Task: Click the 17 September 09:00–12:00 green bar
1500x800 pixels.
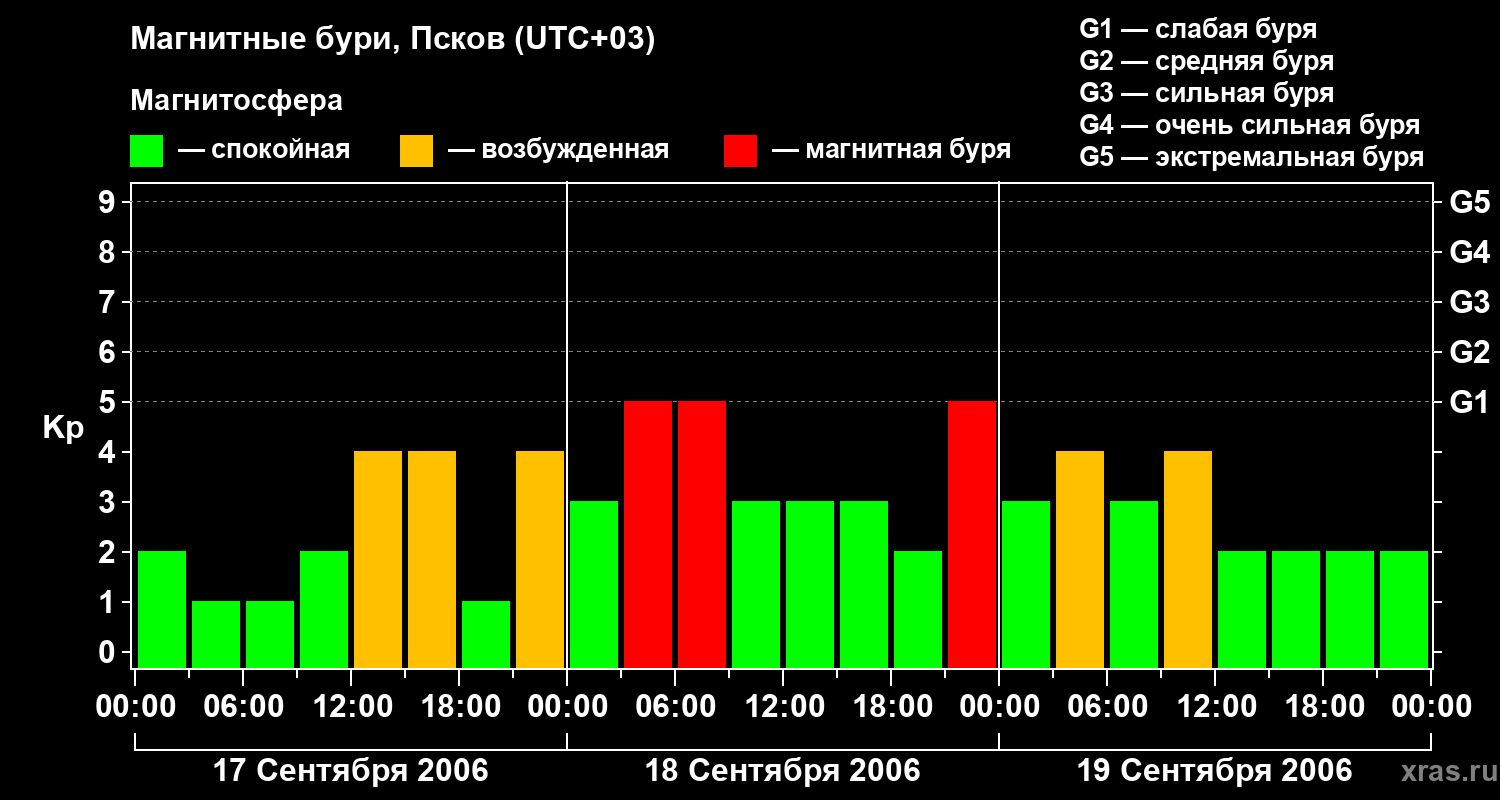Action: tap(324, 609)
